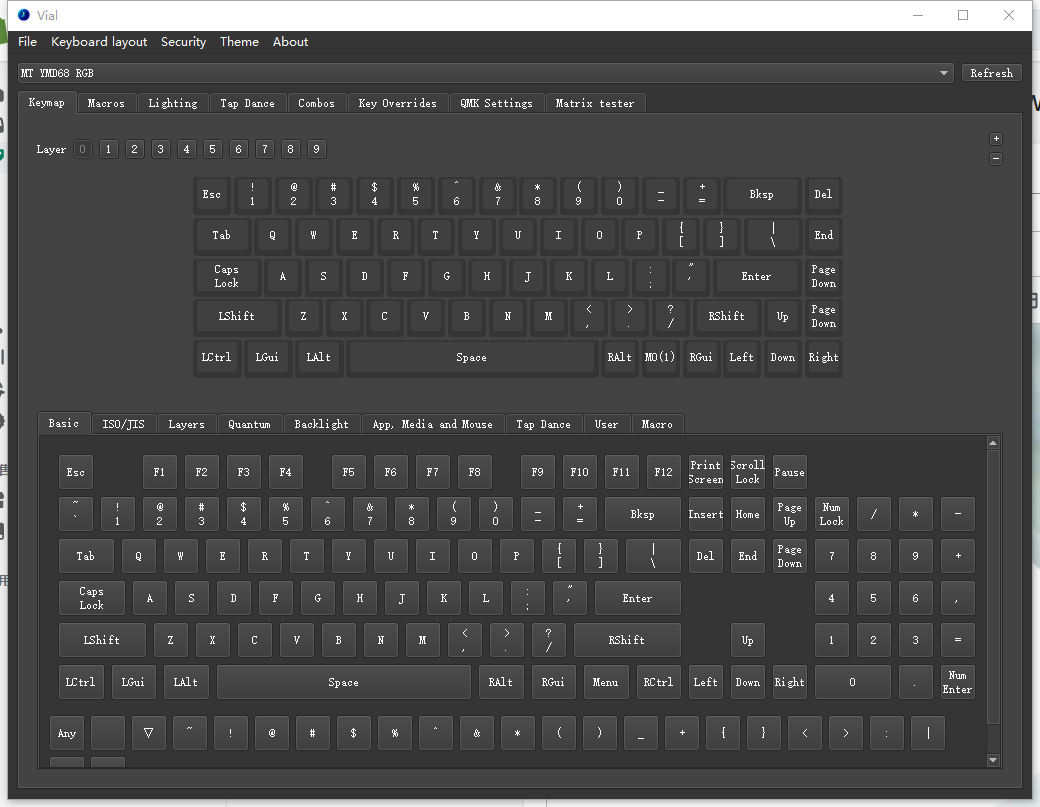The width and height of the screenshot is (1040, 807).
Task: Click the blank key next to Any
Action: coord(108,733)
